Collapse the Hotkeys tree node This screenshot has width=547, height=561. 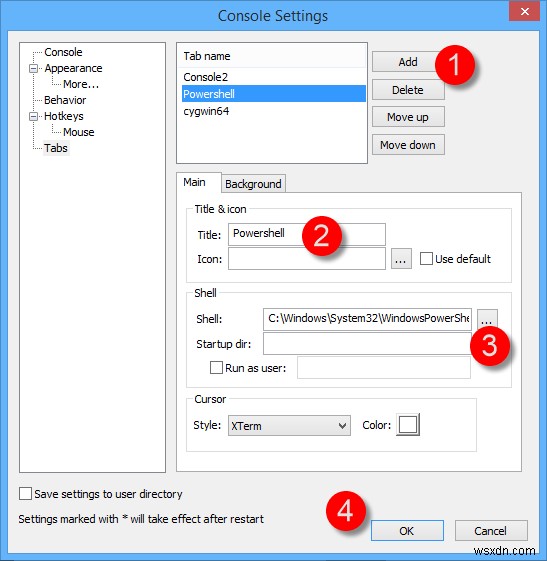pyautogui.click(x=33, y=116)
